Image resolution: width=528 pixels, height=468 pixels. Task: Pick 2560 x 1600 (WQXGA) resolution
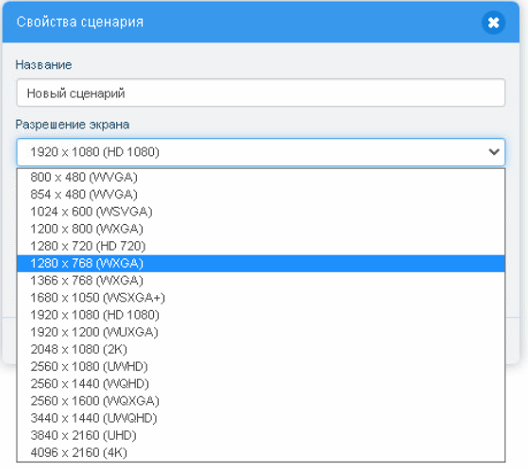click(261, 401)
